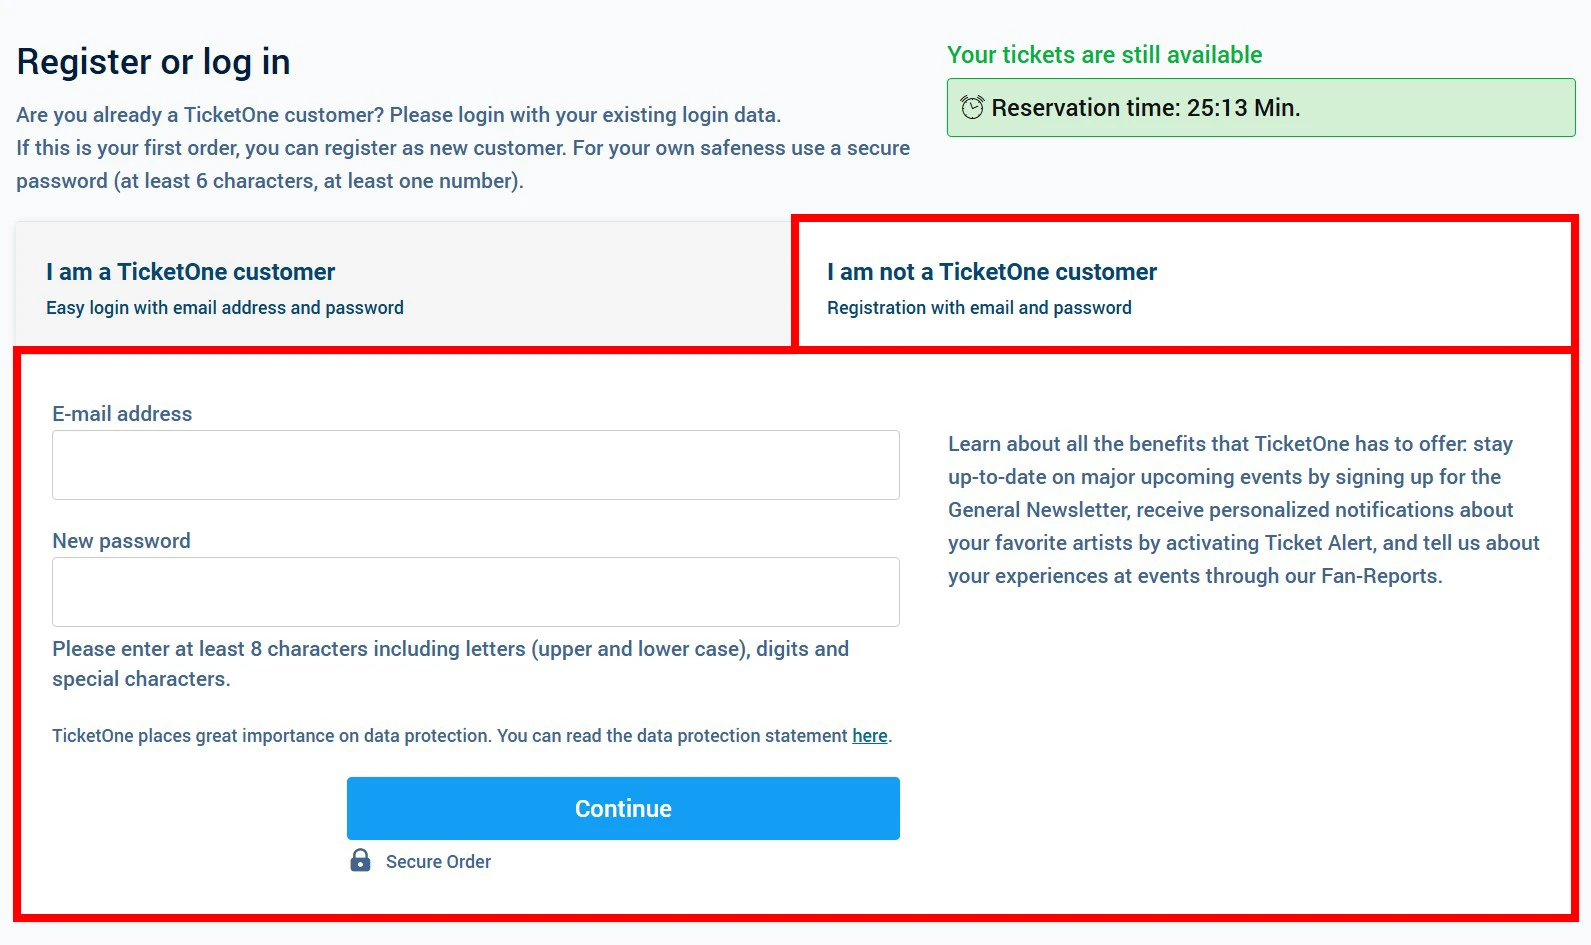Focus the E-mail address input field
Viewport: 1591px width, 945px height.
point(475,465)
